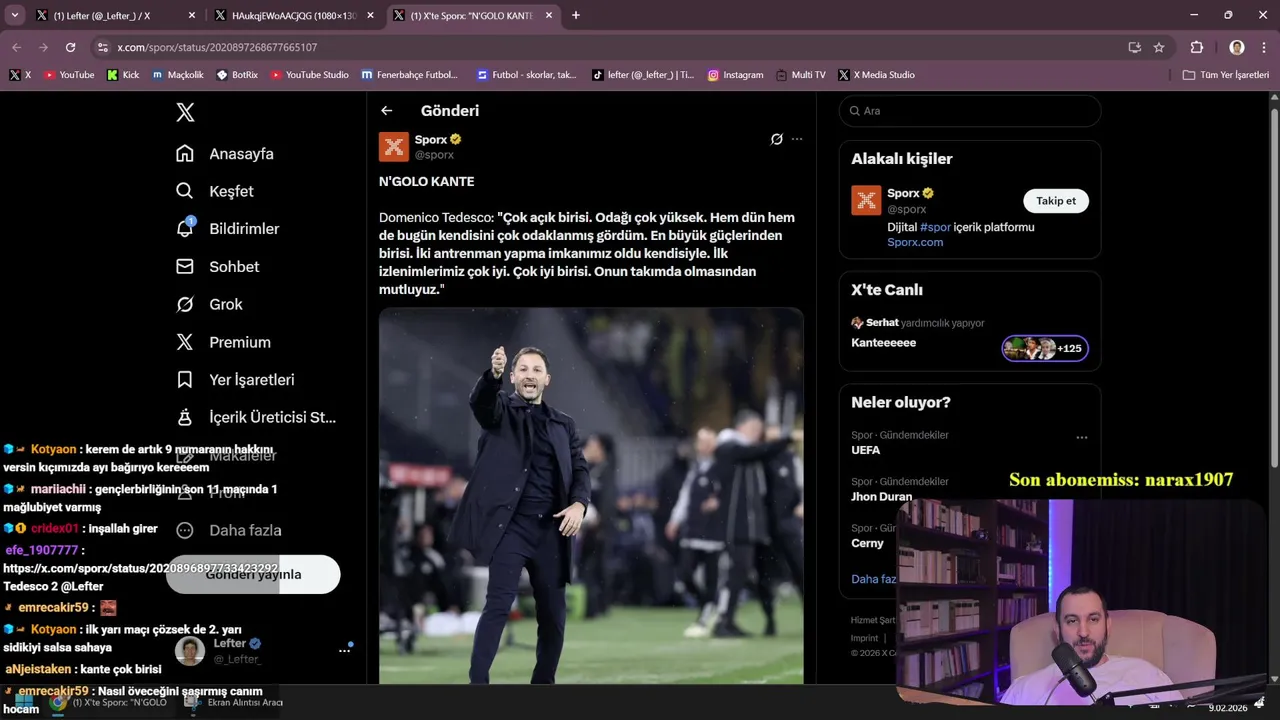Viewport: 1280px width, 720px height.
Task: Open the YouTube bookmark
Action: coord(69,75)
